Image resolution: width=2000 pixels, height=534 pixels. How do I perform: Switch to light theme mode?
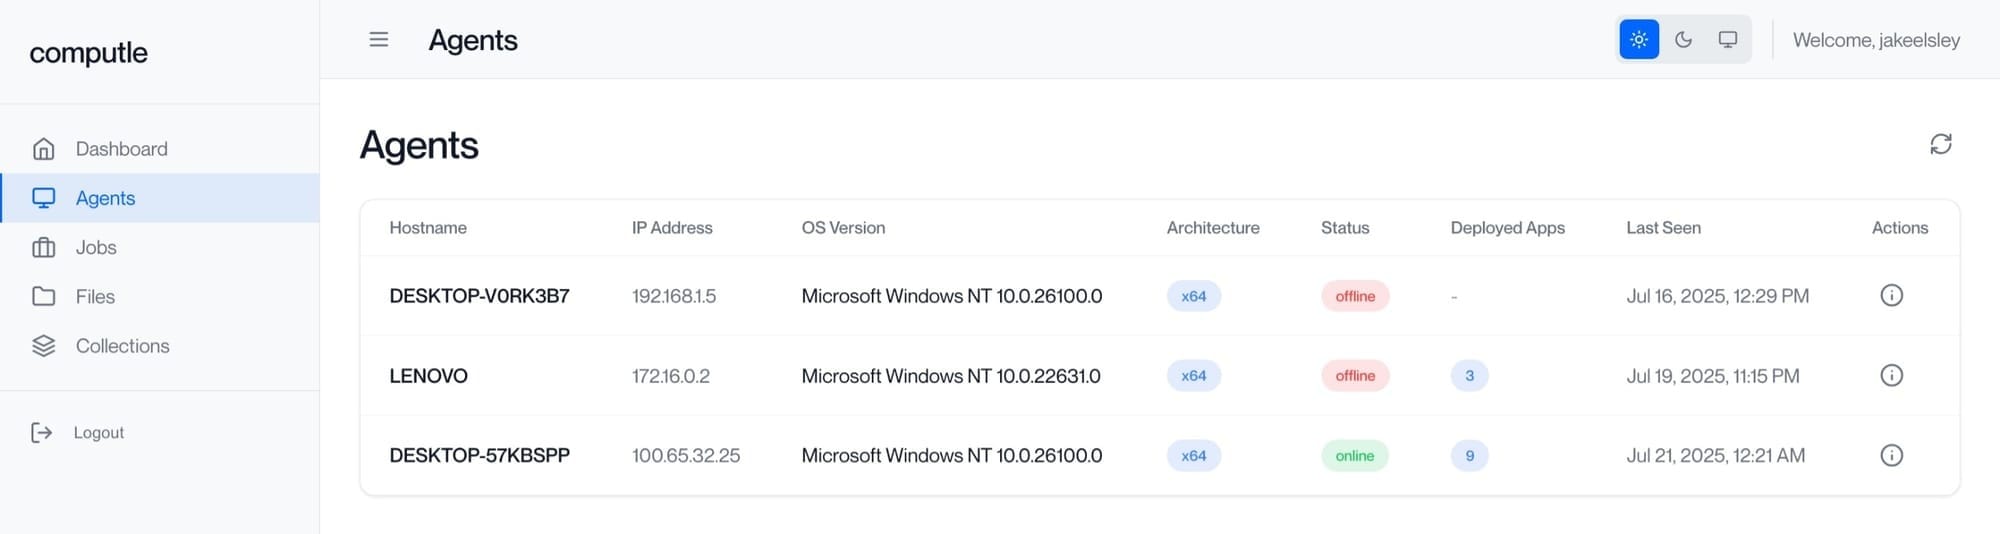(x=1639, y=40)
